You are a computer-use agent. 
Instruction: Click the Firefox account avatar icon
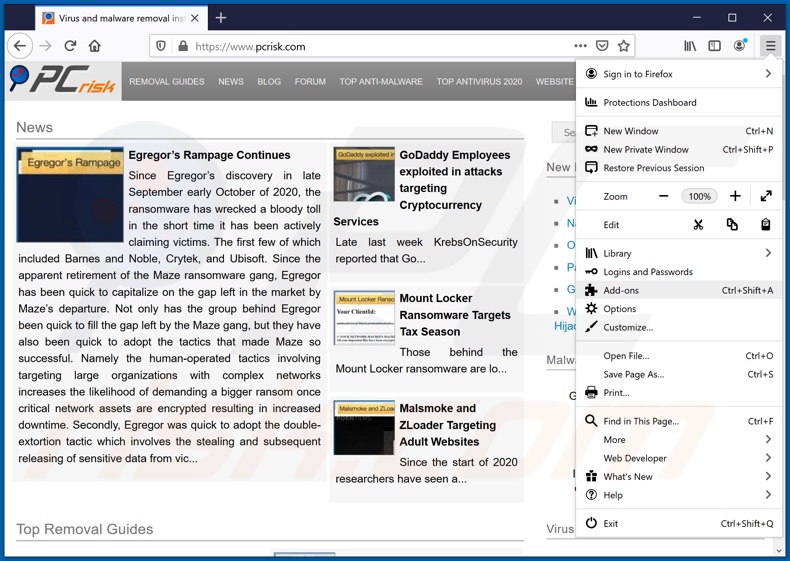click(740, 46)
